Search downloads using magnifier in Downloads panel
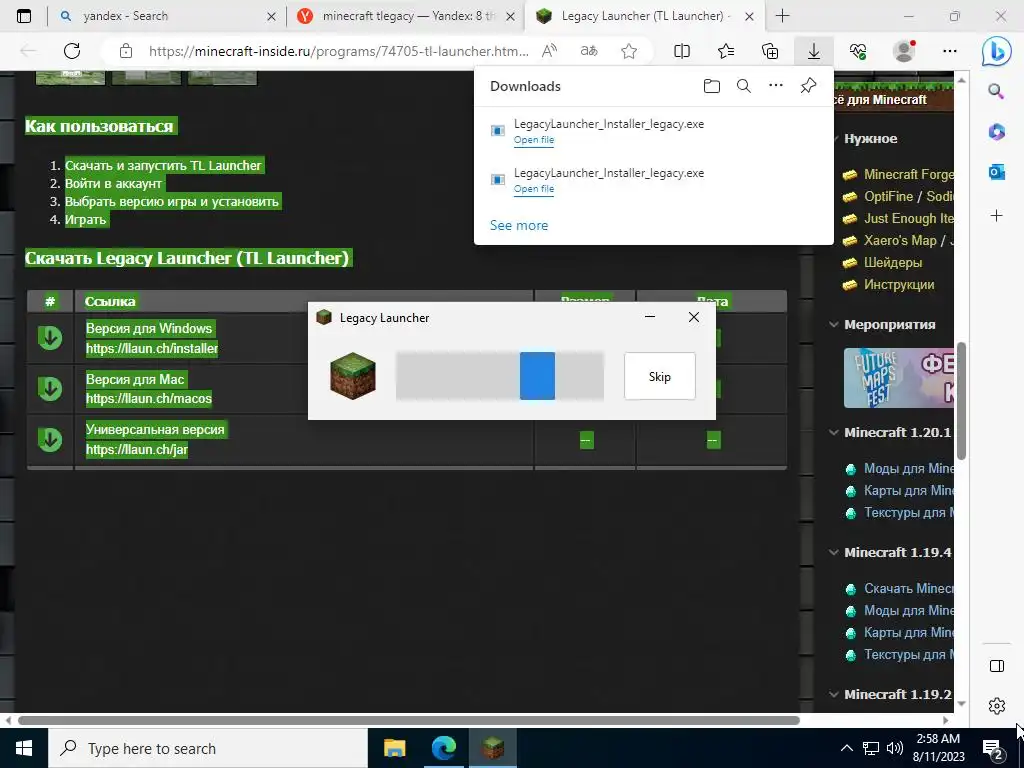1024x768 pixels. pyautogui.click(x=743, y=86)
